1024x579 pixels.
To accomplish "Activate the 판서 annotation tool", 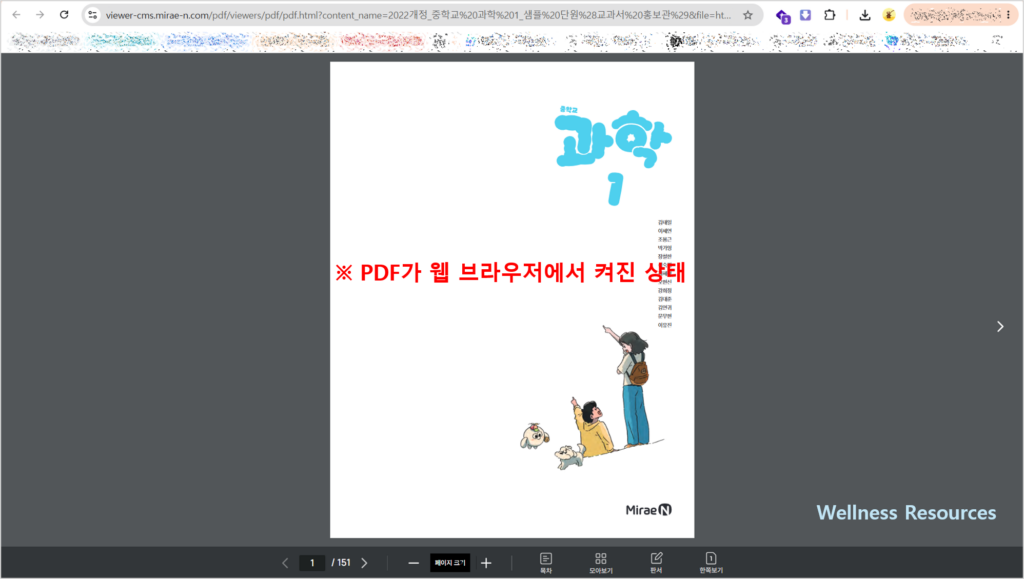I will [x=656, y=563].
